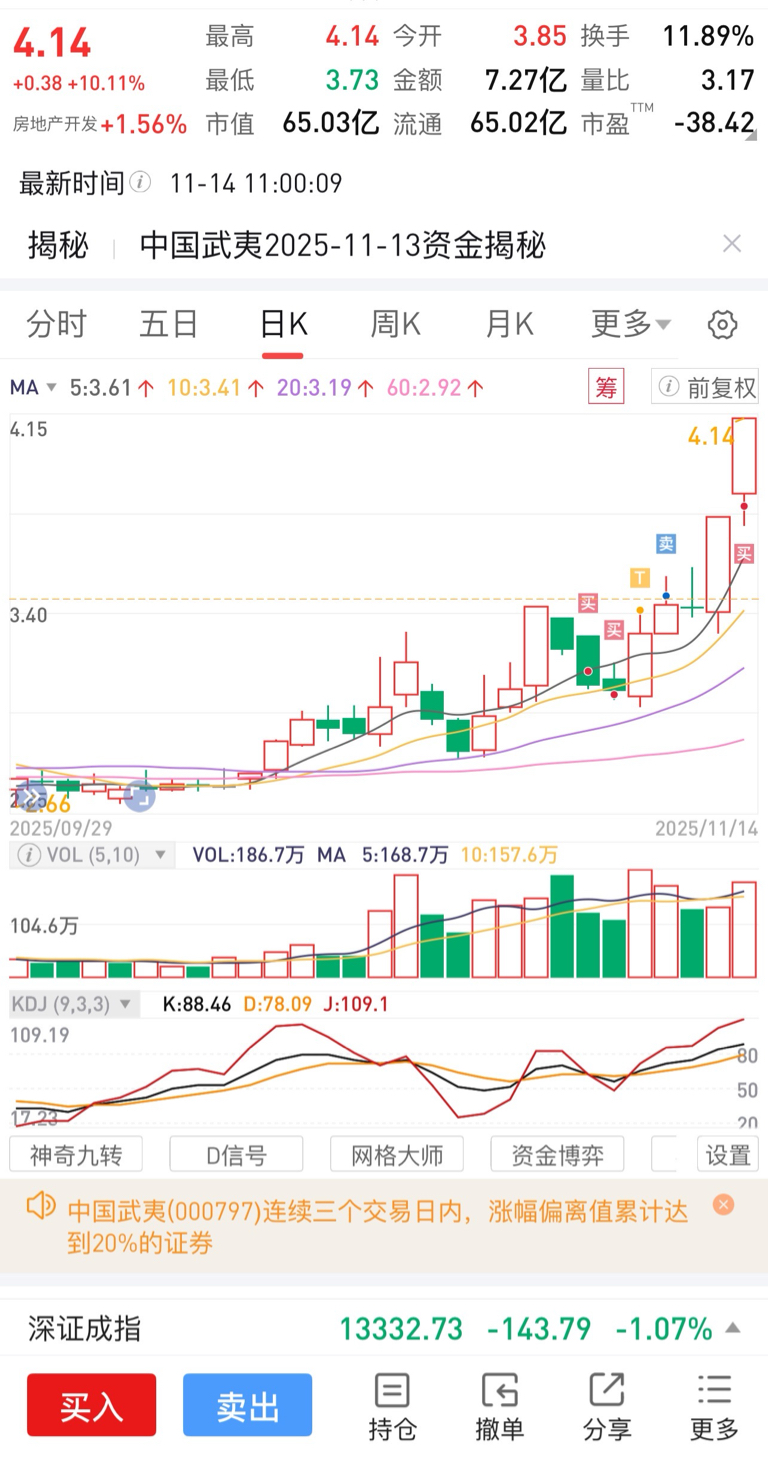Select the D信号 indicator button
Viewport: 768px width, 1478px height.
click(x=236, y=1155)
